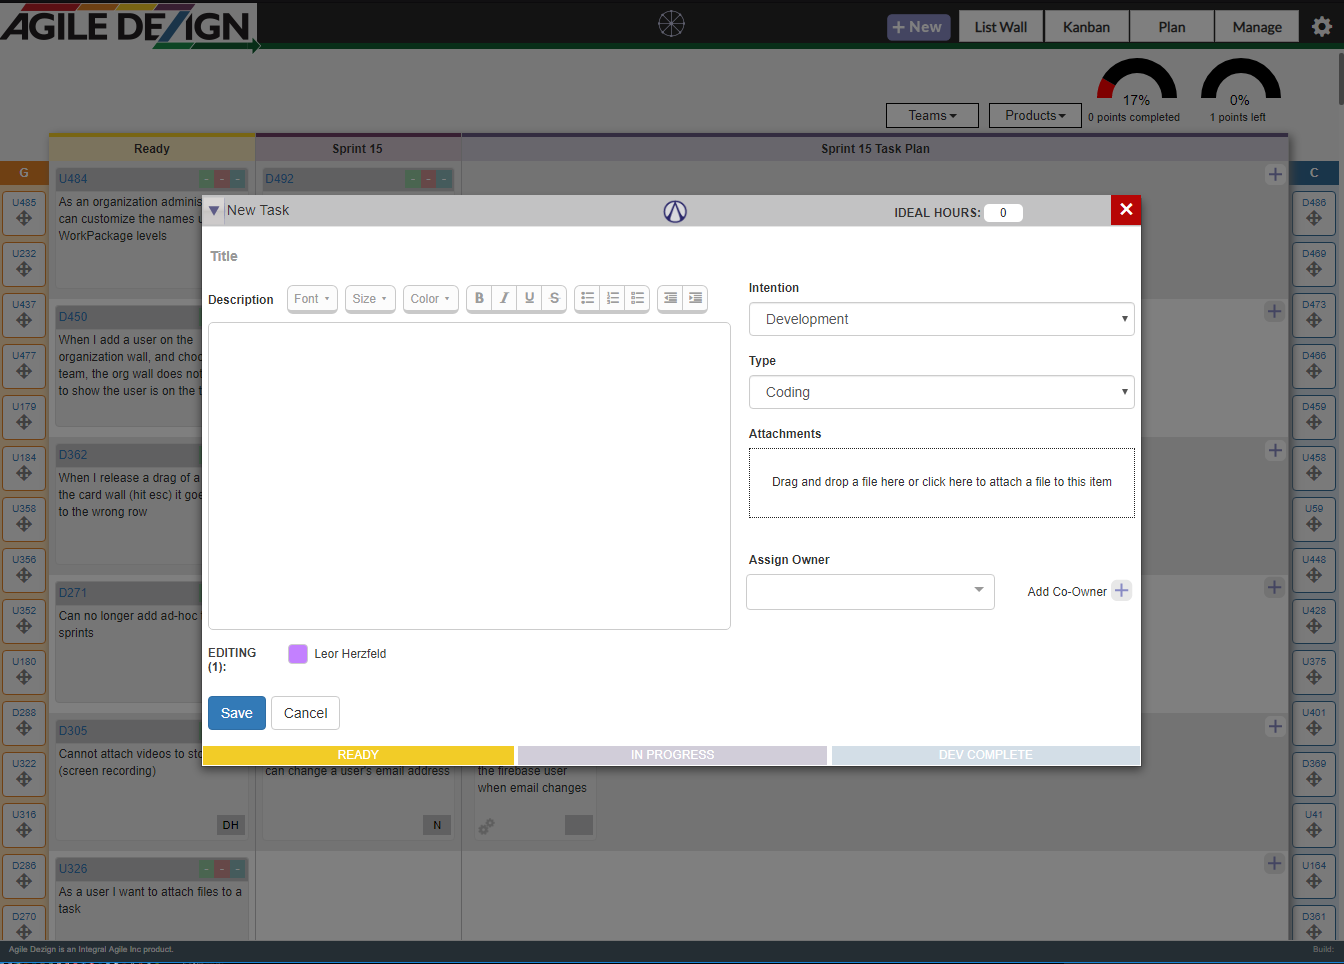Open the List Wall view
This screenshot has width=1344, height=964.
coord(1000,27)
